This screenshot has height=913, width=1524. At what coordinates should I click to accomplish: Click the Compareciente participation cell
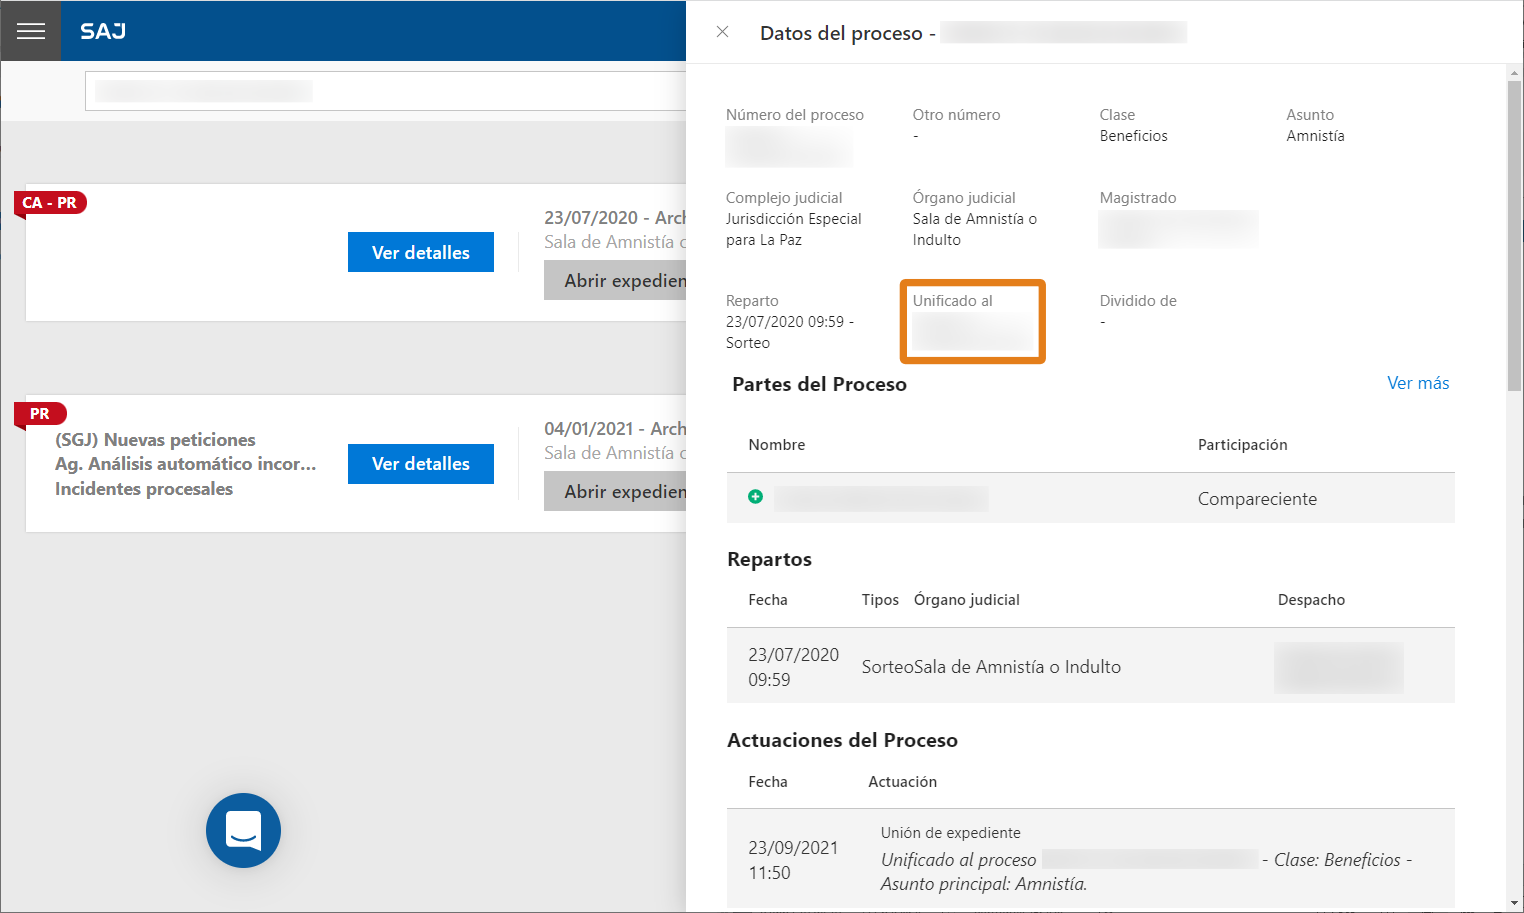pyautogui.click(x=1257, y=498)
